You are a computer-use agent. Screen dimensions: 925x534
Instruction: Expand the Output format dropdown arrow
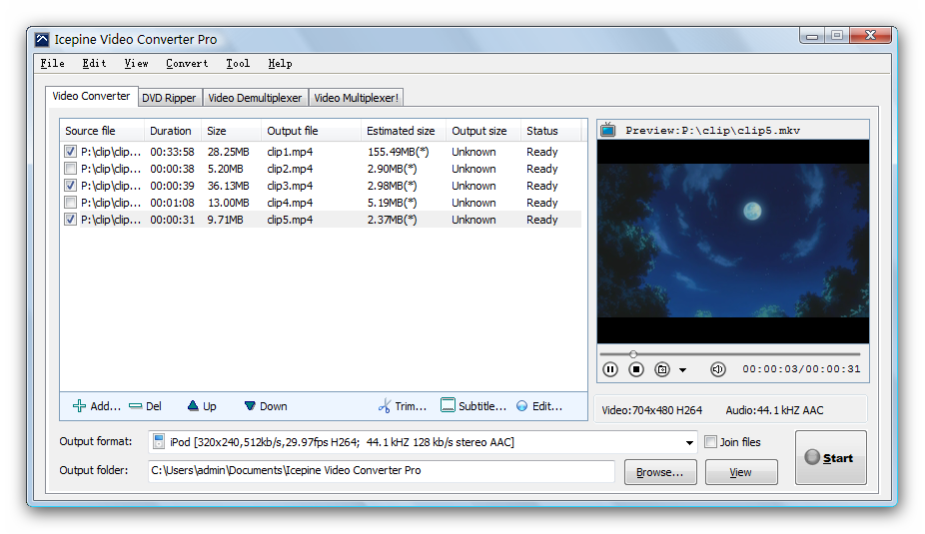point(689,443)
